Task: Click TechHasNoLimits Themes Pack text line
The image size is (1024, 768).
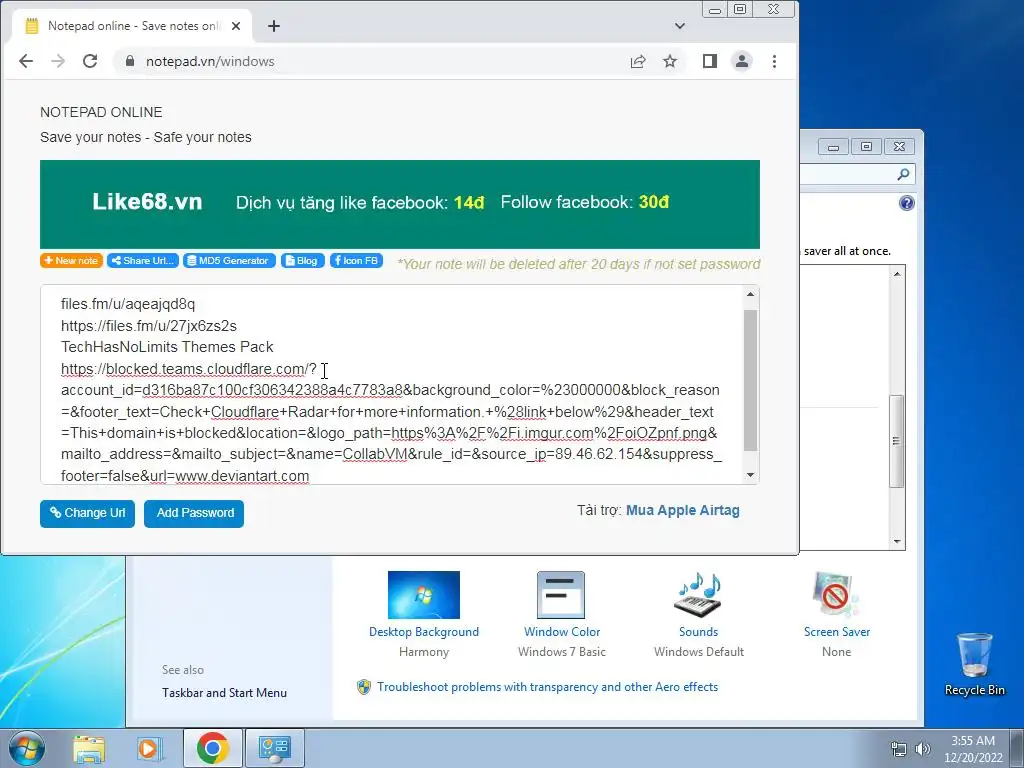Action: (x=167, y=347)
